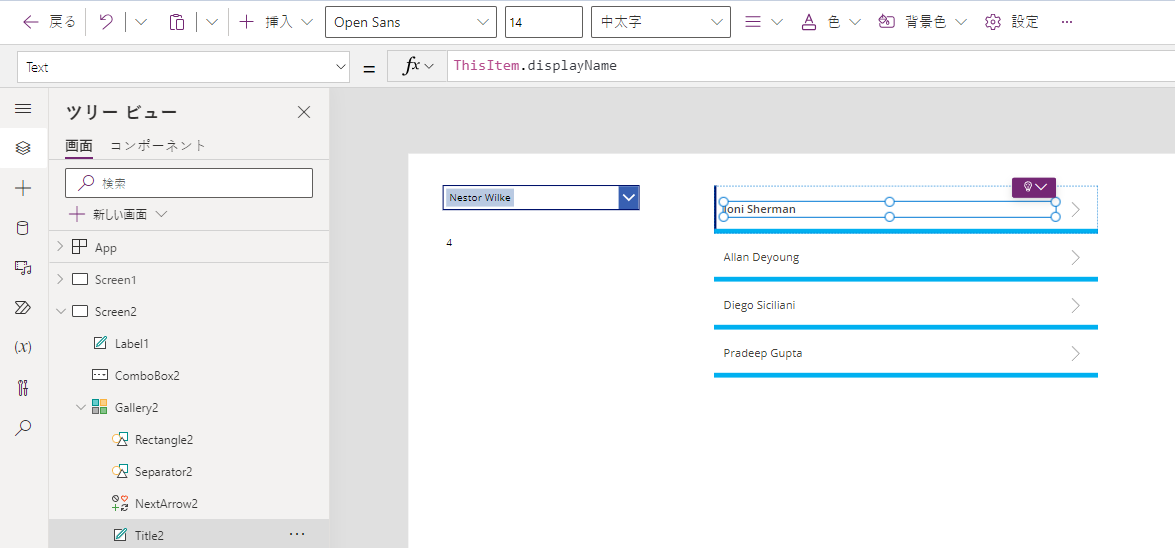Click the formula bar containing ThisItem.displayName
1175x548 pixels.
click(x=811, y=67)
